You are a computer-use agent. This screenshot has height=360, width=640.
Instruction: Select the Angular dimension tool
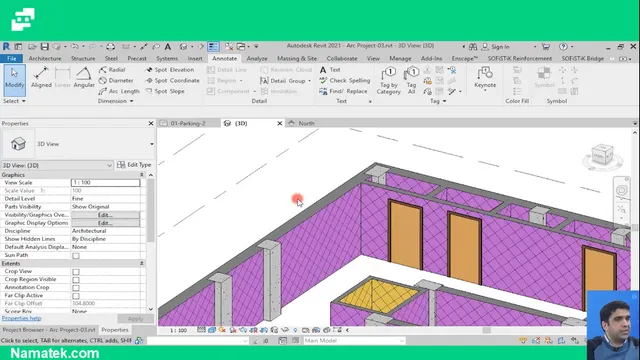click(84, 78)
